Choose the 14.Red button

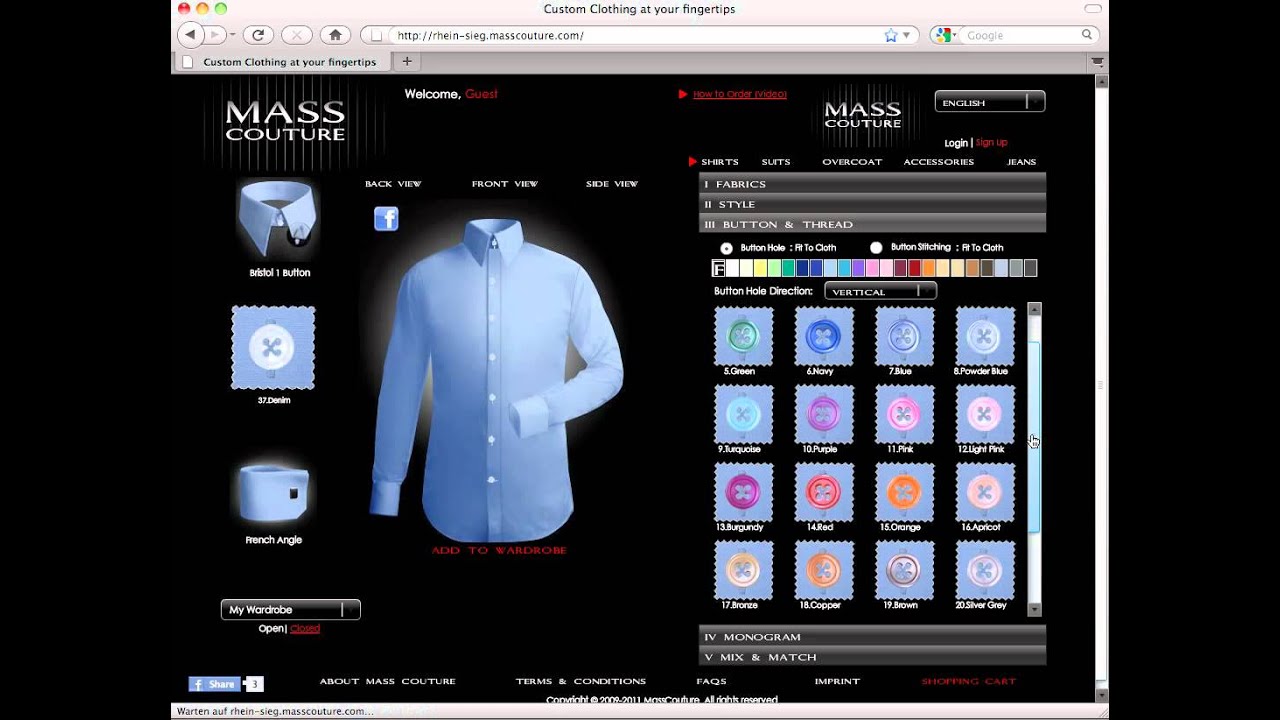pyautogui.click(x=824, y=492)
